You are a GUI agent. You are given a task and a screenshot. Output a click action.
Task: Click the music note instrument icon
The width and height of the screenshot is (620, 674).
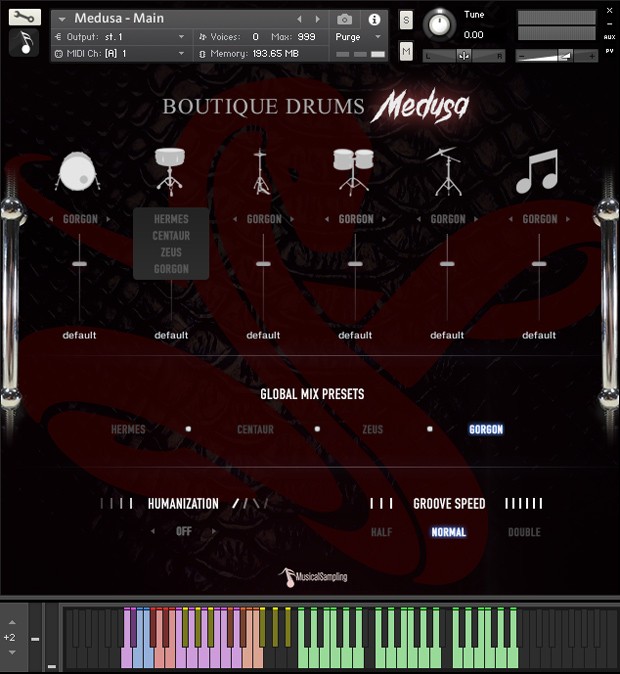25,43
